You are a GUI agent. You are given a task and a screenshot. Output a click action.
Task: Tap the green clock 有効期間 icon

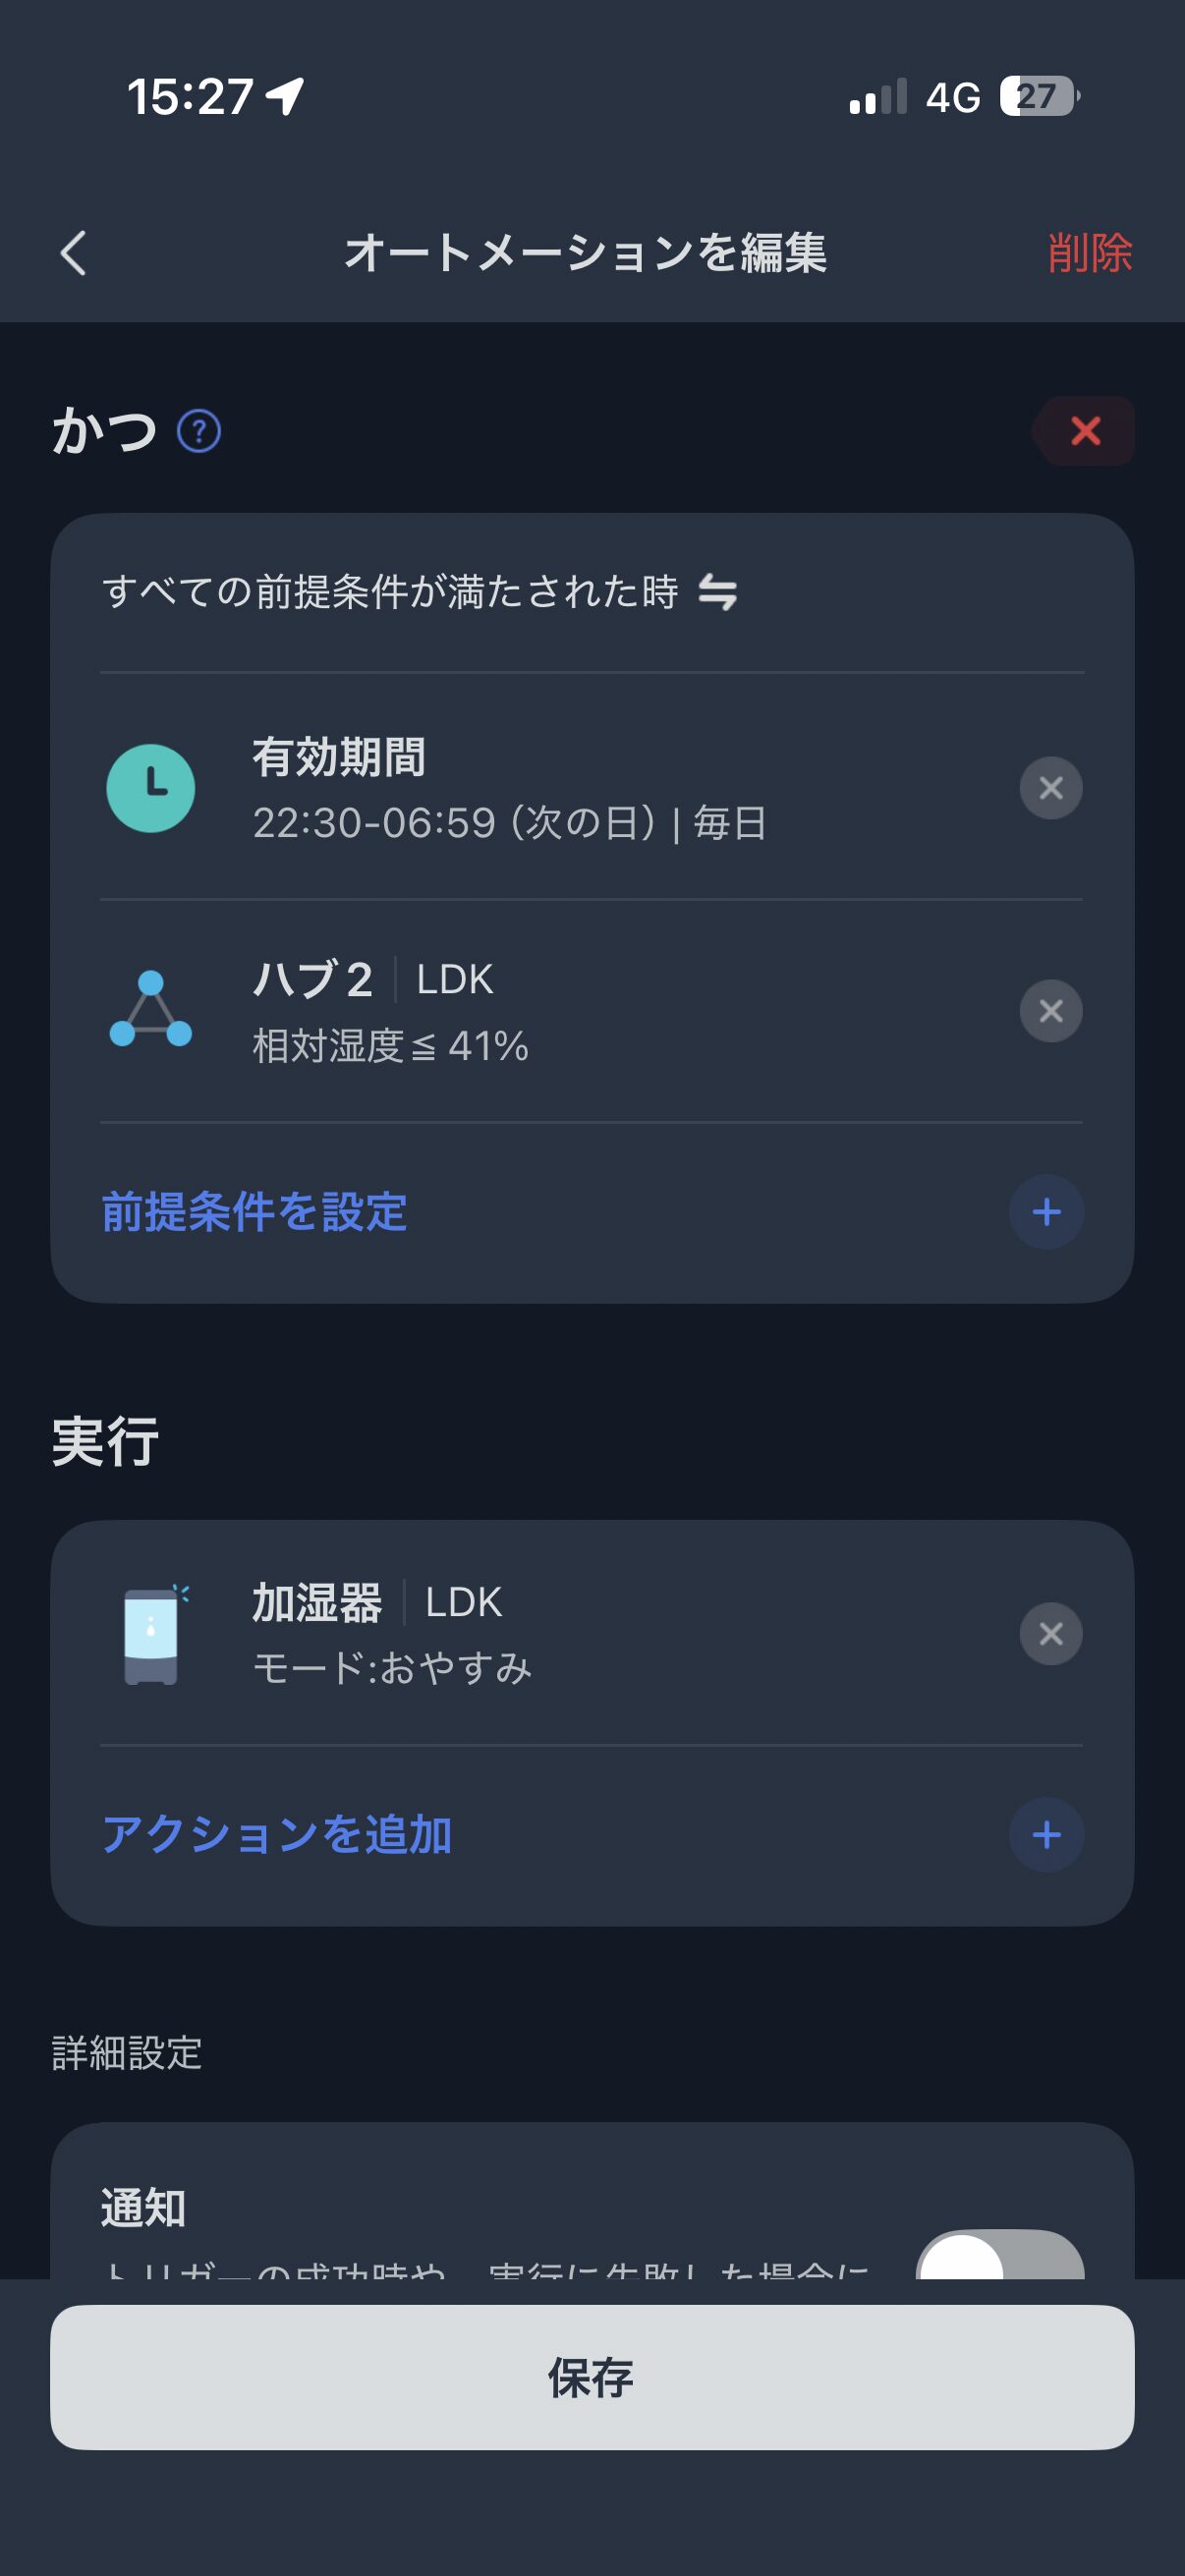(x=150, y=788)
